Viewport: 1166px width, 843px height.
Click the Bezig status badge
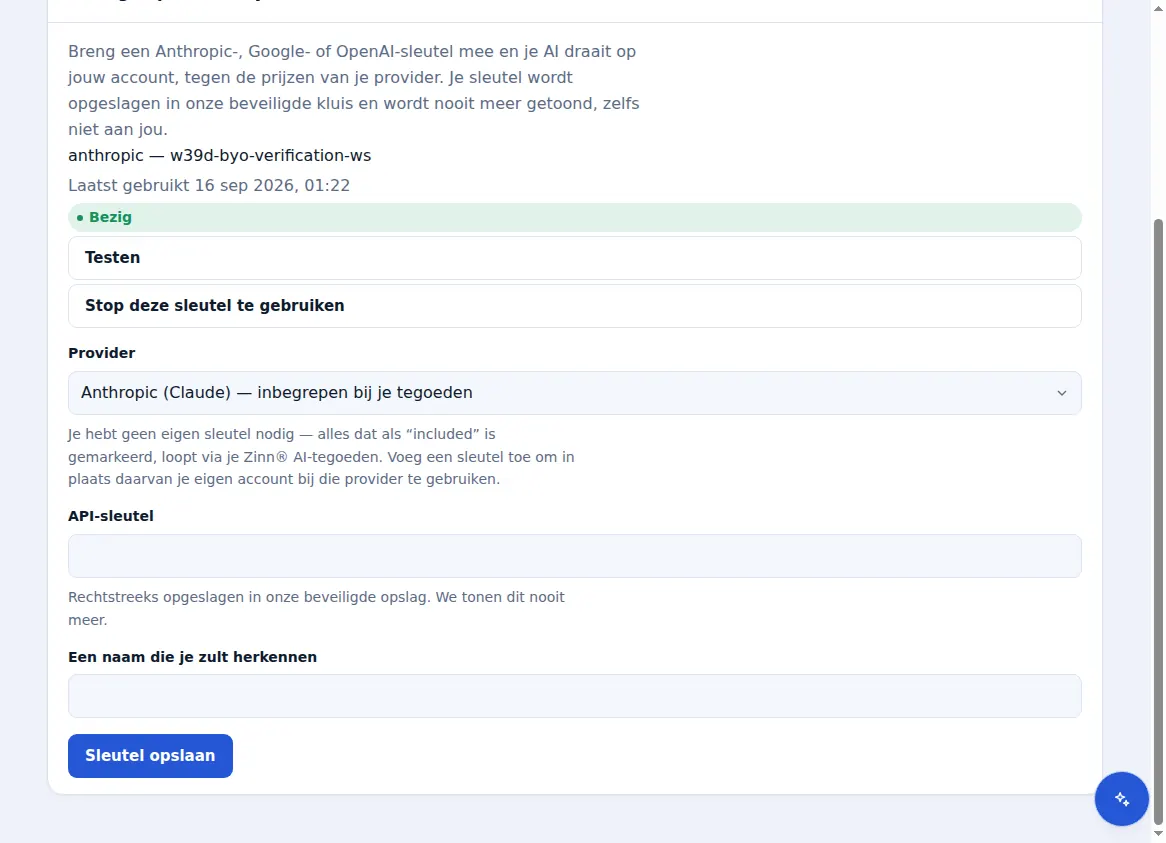pyautogui.click(x=574, y=218)
